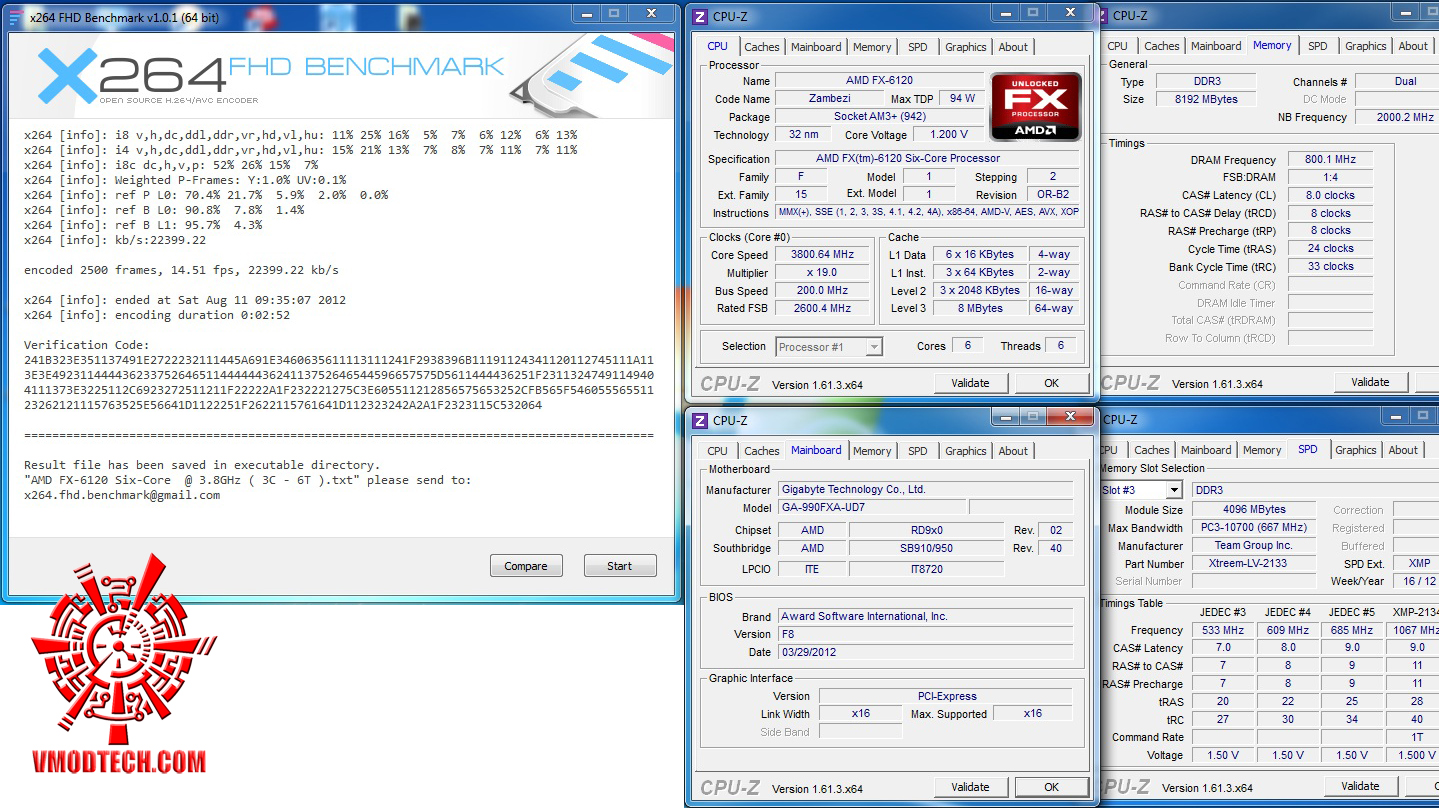Click the AMD FX Unlocked processor logo
Viewport: 1439px width, 808px height.
pyautogui.click(x=1035, y=107)
